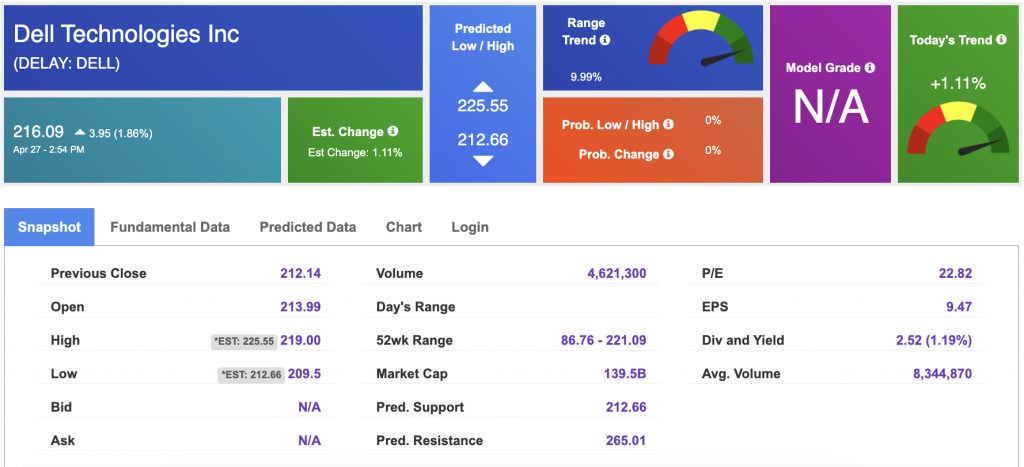Click the Prob. Change info icon
Image resolution: width=1024 pixels, height=467 pixels.
668,154
